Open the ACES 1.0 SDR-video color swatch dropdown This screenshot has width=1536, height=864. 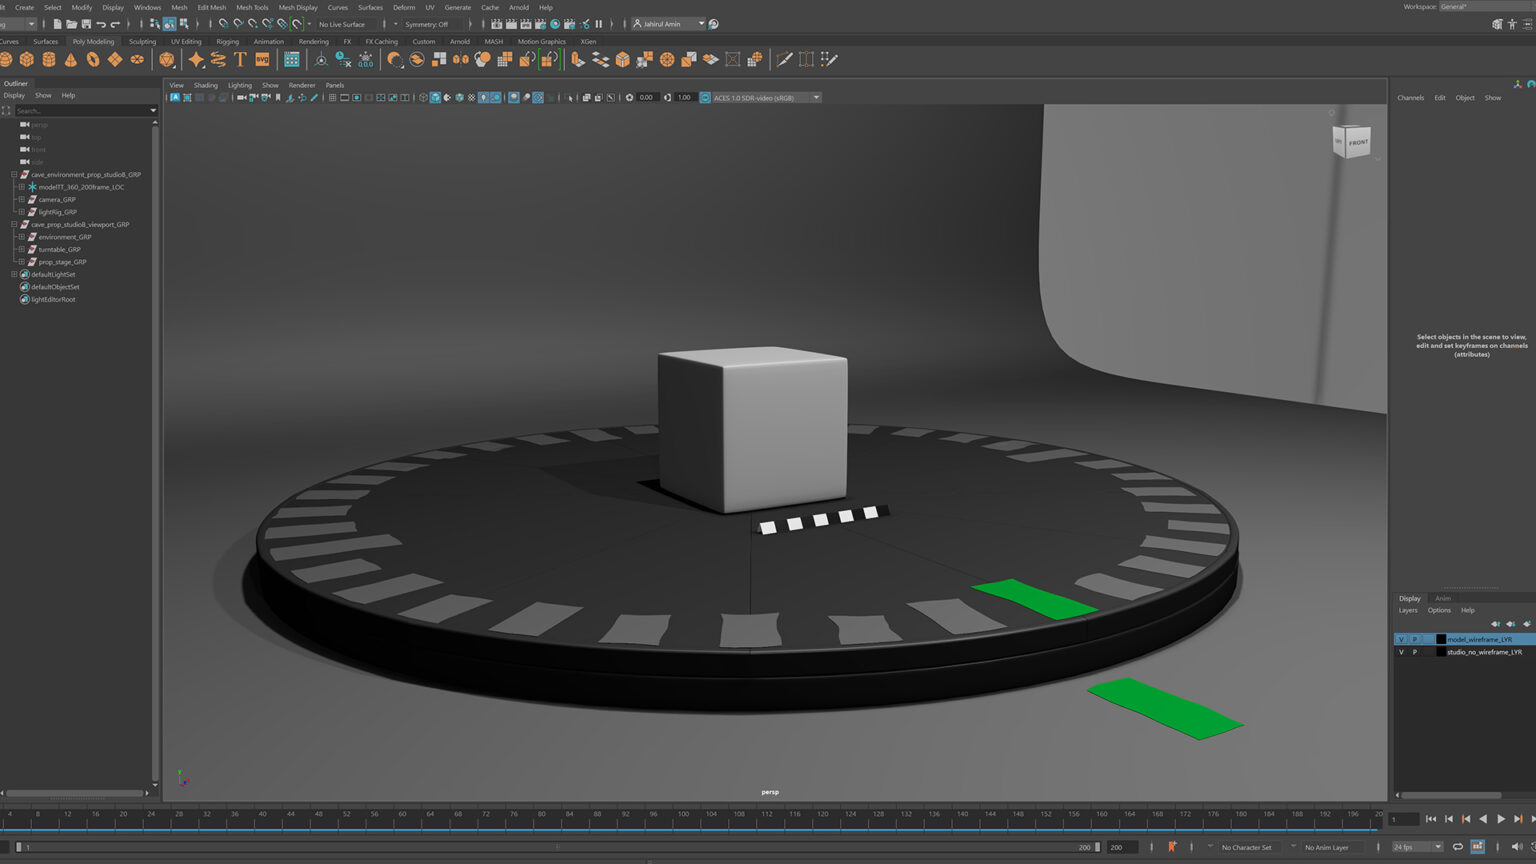816,97
